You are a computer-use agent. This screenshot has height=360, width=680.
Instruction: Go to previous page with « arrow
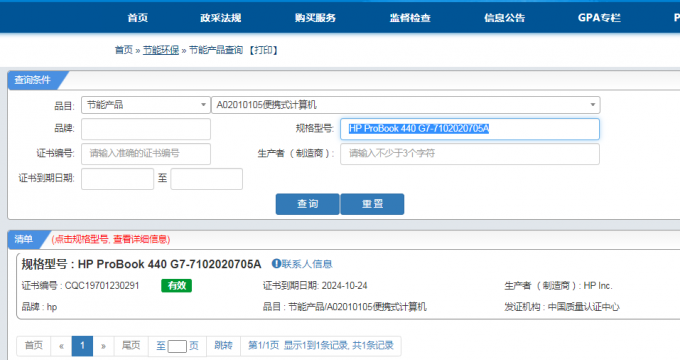(x=61, y=346)
